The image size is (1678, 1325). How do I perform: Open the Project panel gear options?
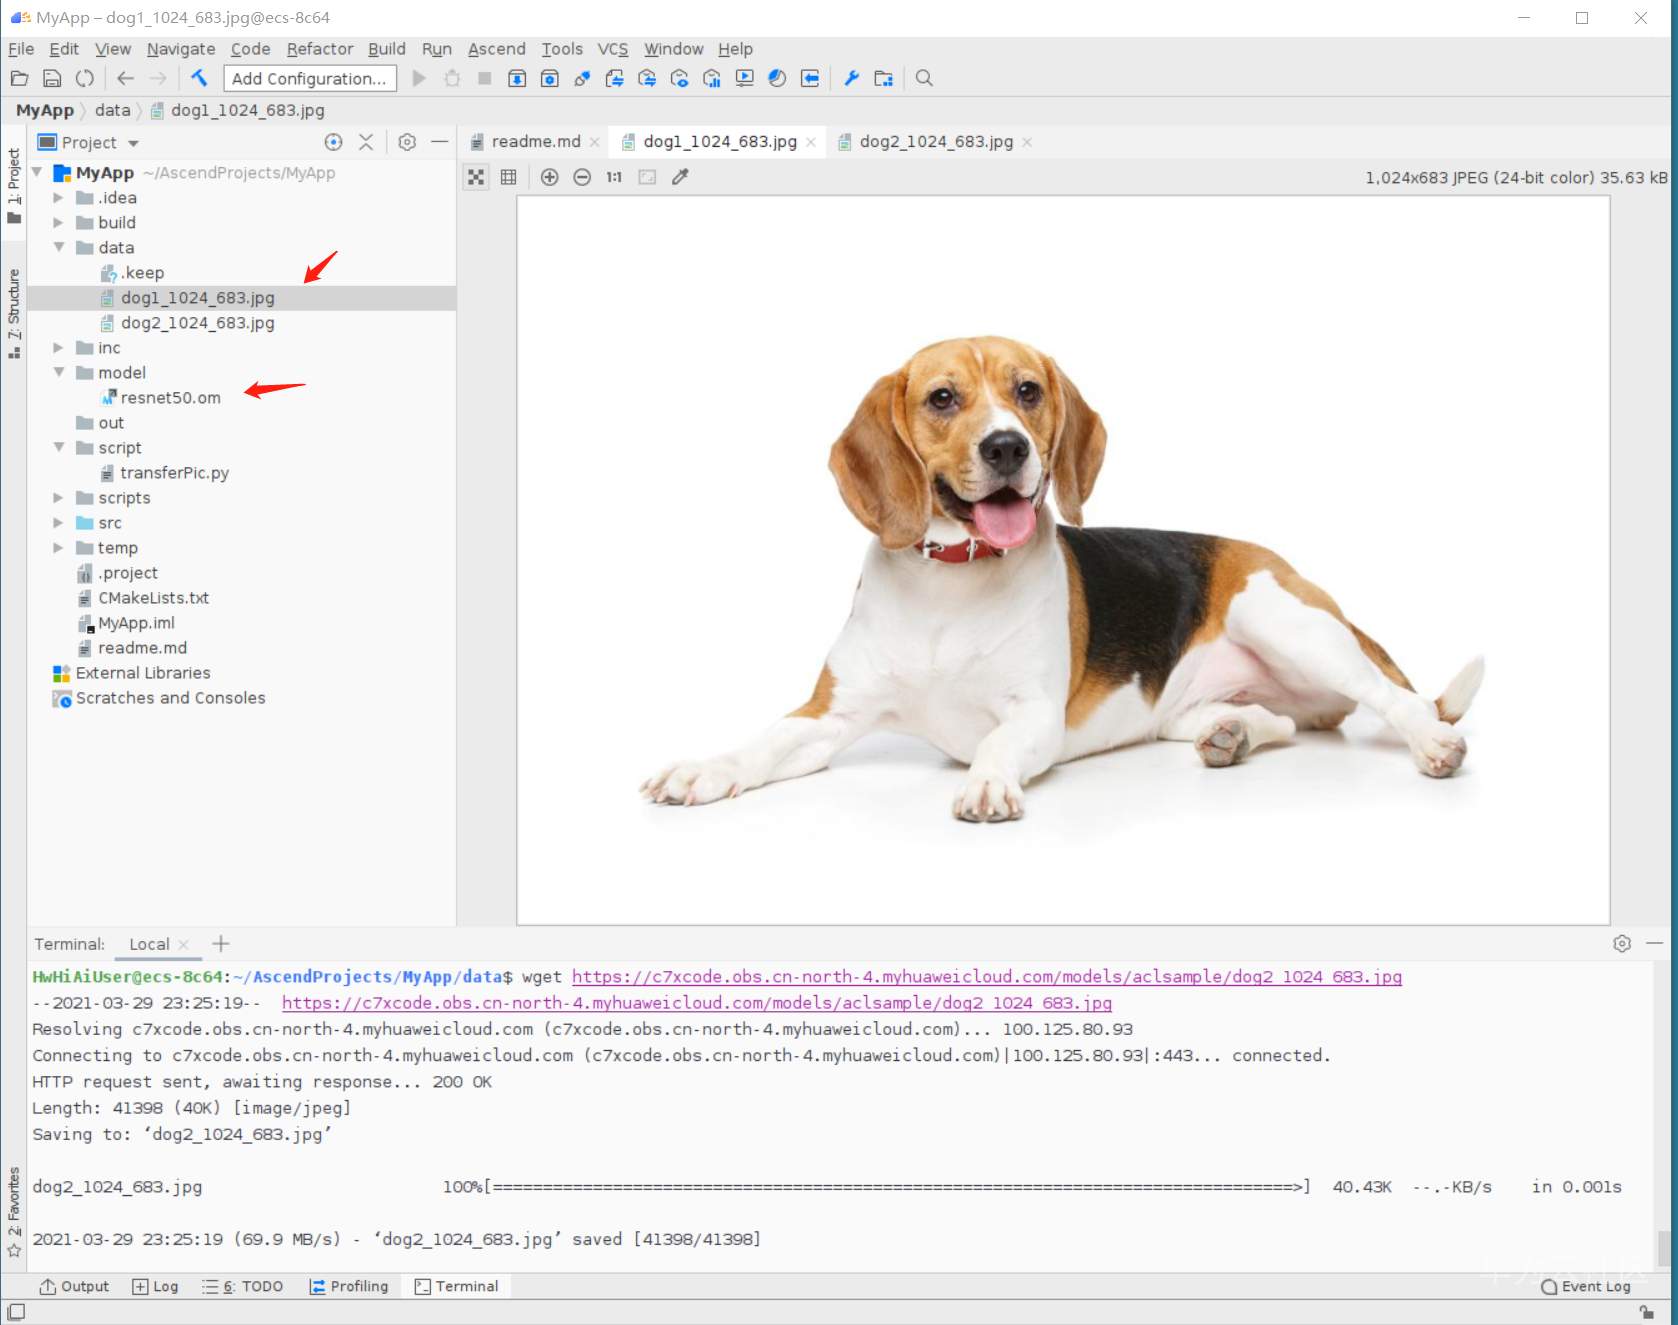(x=407, y=142)
